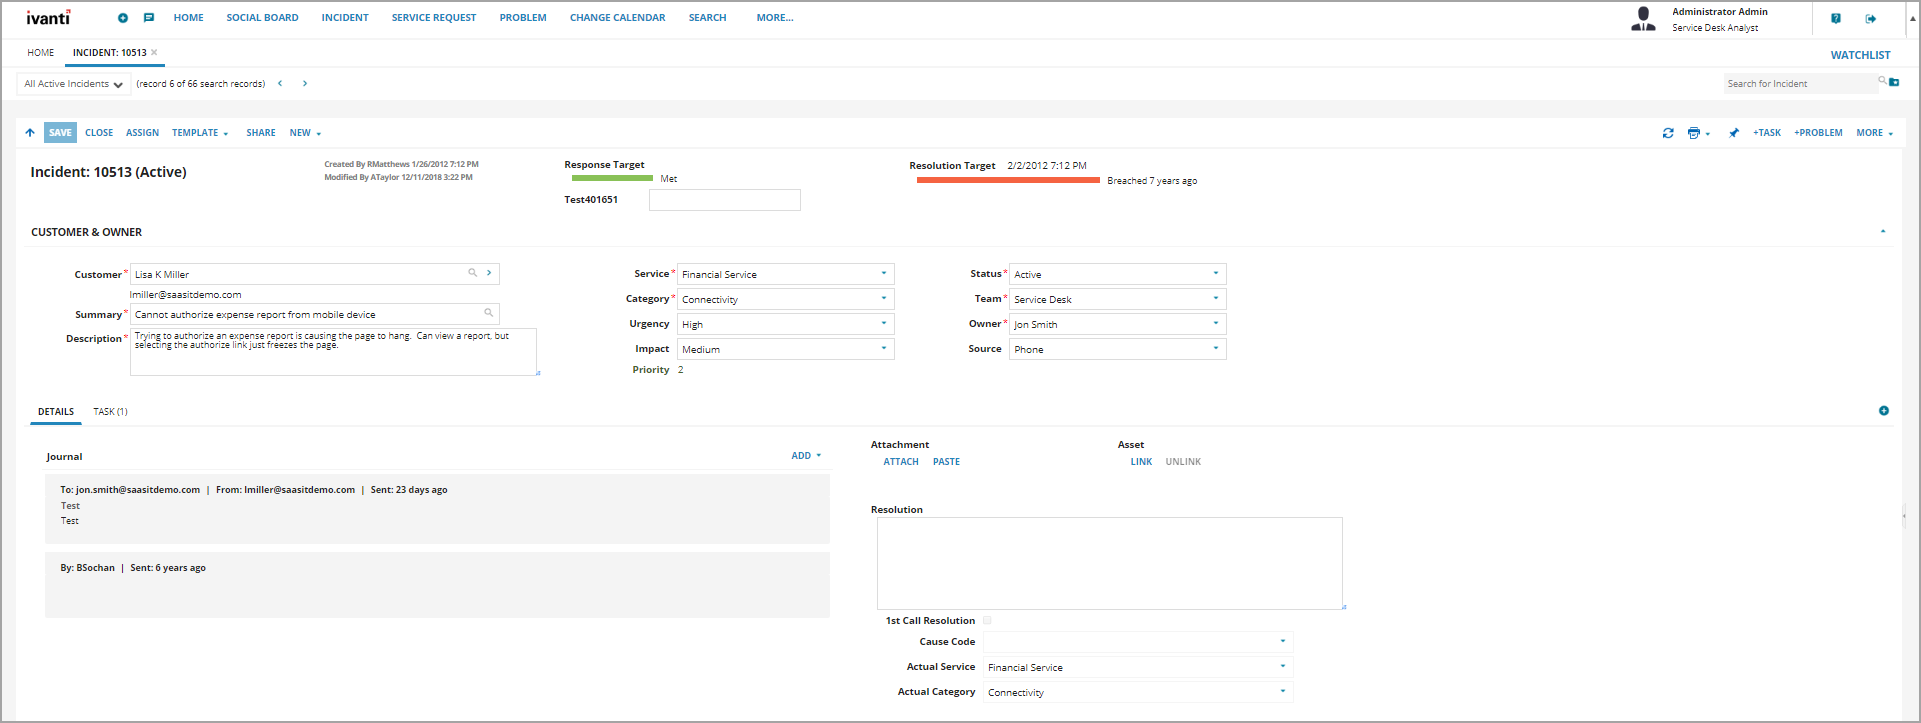Click the Assign button
The width and height of the screenshot is (1921, 723).
click(x=142, y=133)
